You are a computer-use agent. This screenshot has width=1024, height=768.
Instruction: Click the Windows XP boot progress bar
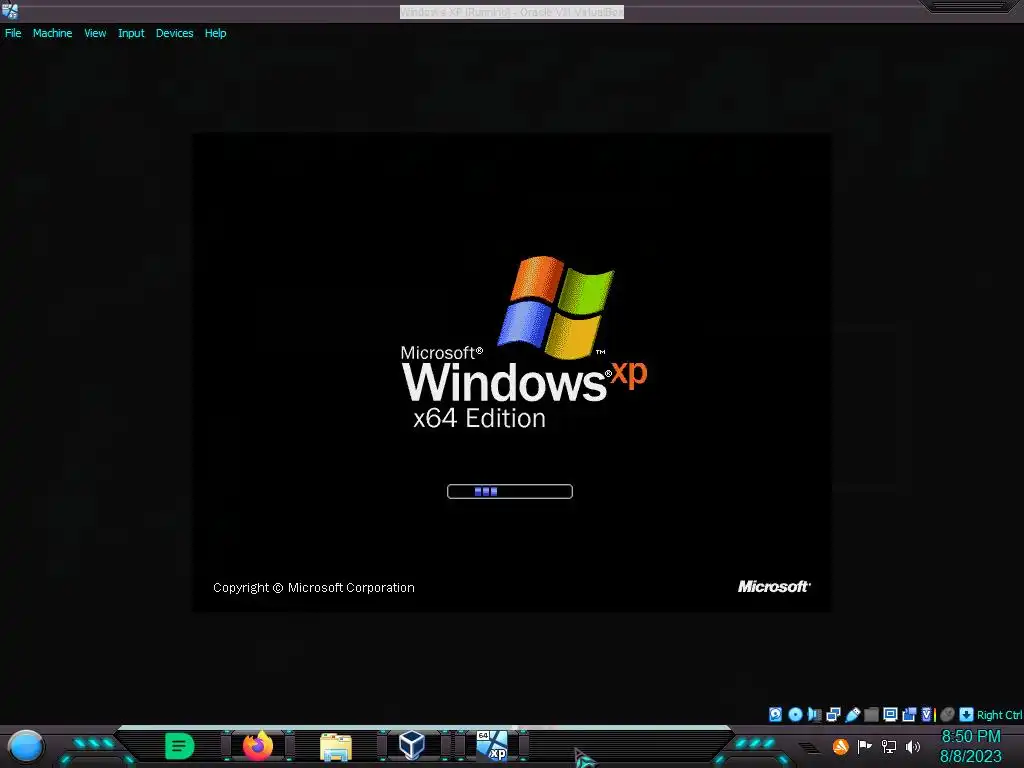click(x=510, y=491)
